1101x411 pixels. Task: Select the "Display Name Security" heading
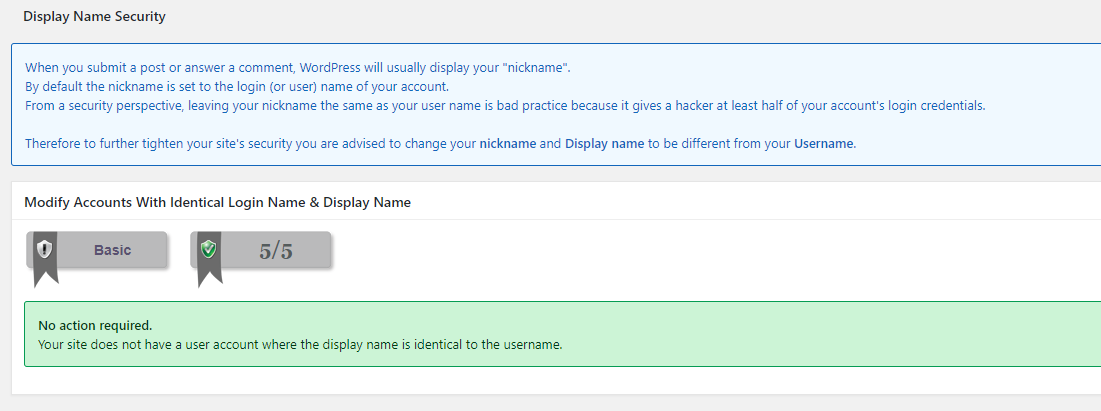coord(94,16)
